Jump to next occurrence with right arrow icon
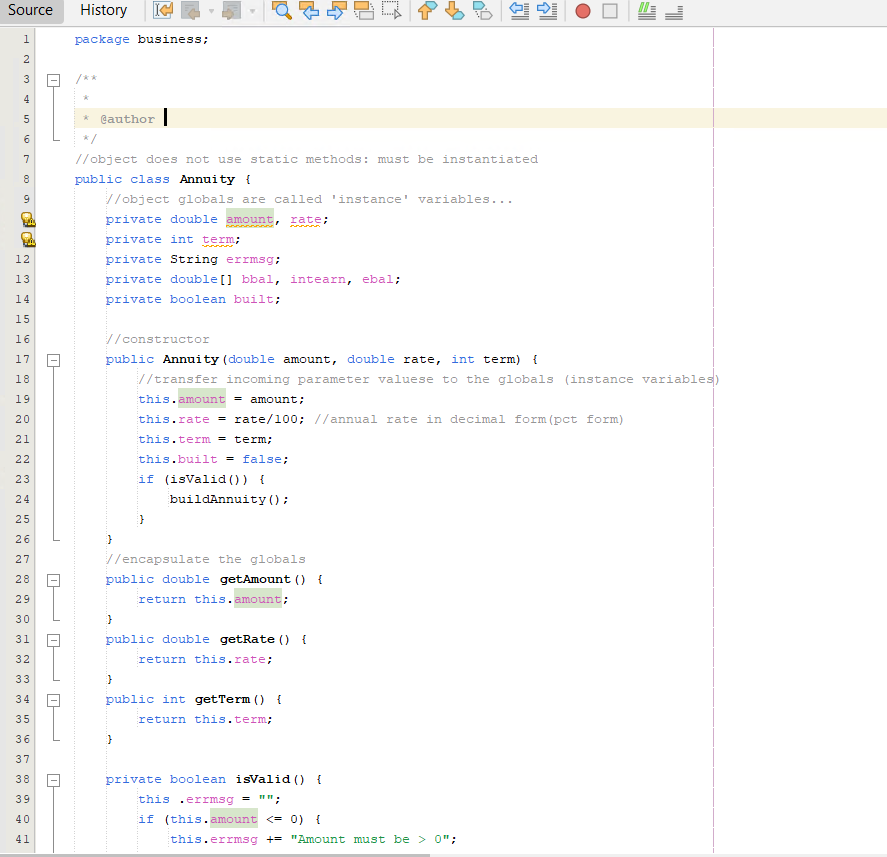This screenshot has height=857, width=887. (x=336, y=11)
